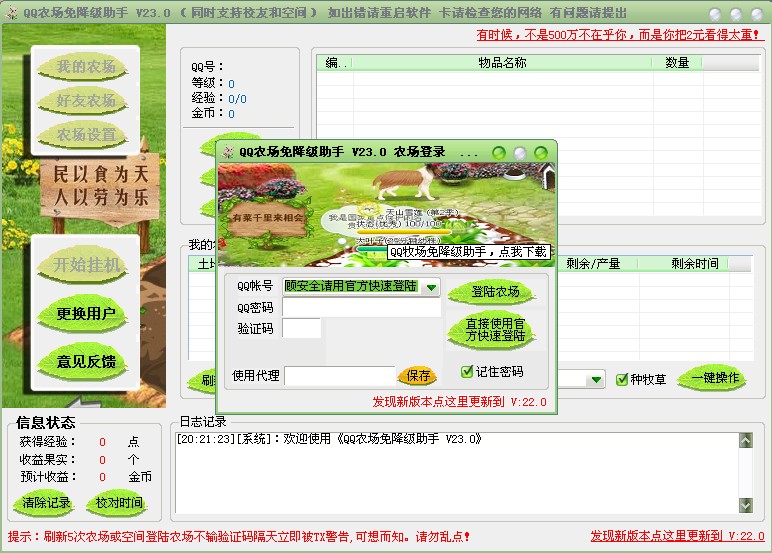772x553 pixels.
Task: Sort by 数量 column header
Action: [x=677, y=63]
